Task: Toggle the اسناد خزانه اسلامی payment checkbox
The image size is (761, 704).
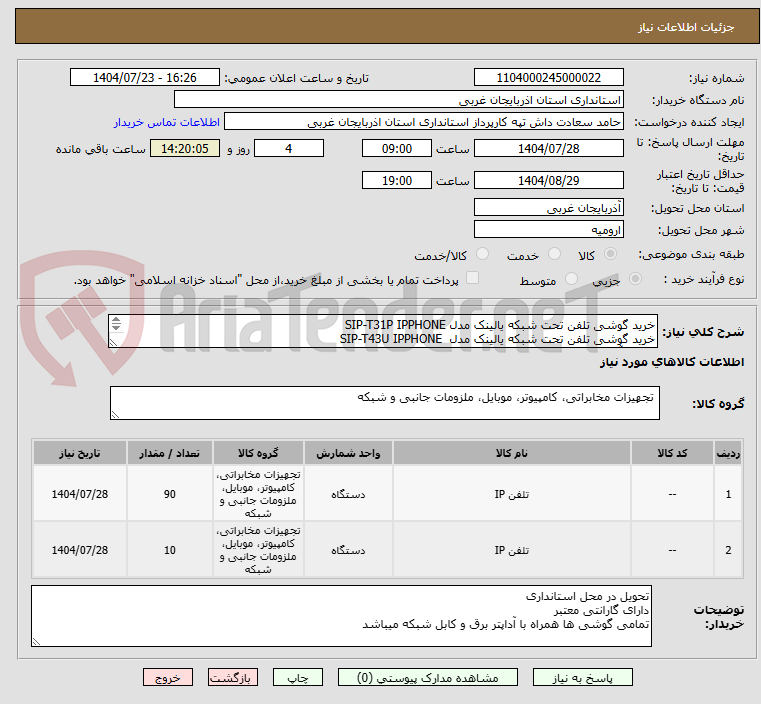Action: [x=472, y=278]
